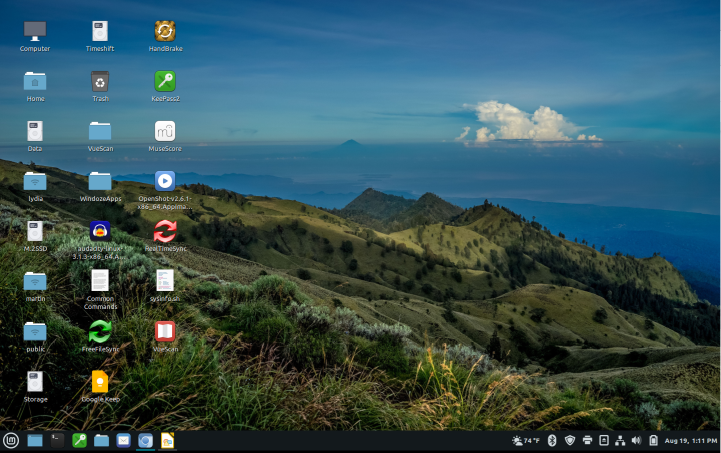721x453 pixels.
Task: Launch KeePass2 from the desktop
Action: (165, 81)
